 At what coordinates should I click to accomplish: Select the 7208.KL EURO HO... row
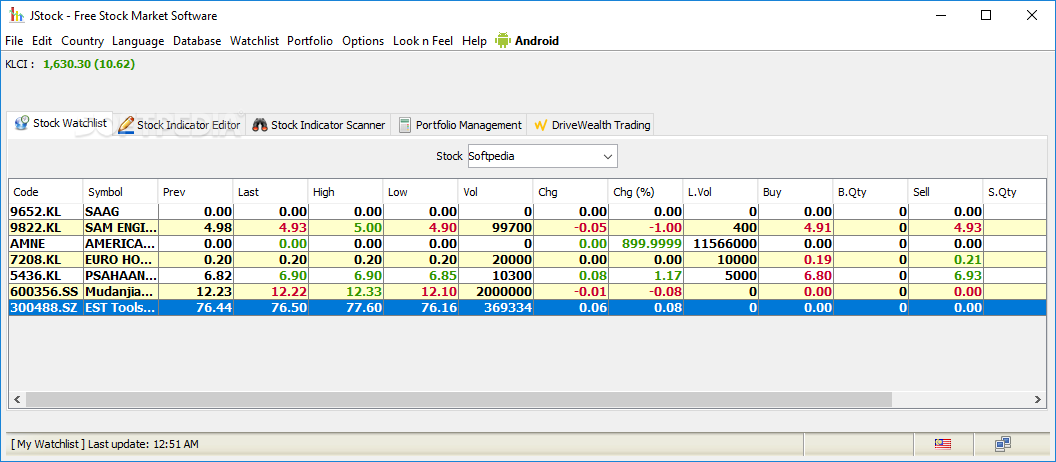[527, 260]
